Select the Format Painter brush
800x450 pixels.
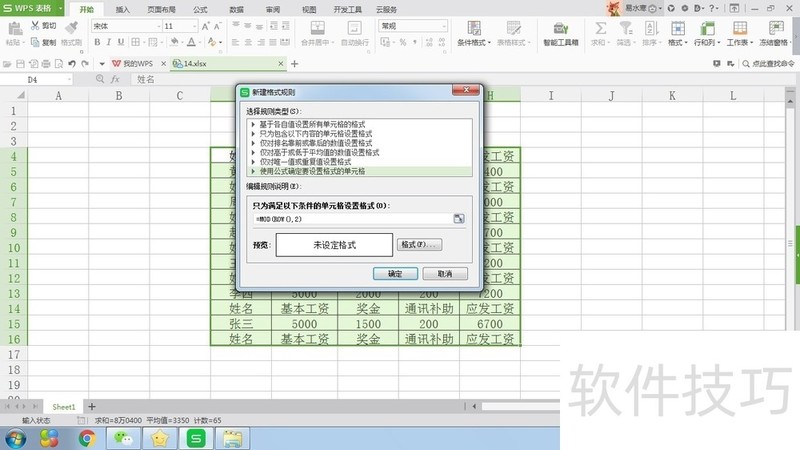coord(71,28)
